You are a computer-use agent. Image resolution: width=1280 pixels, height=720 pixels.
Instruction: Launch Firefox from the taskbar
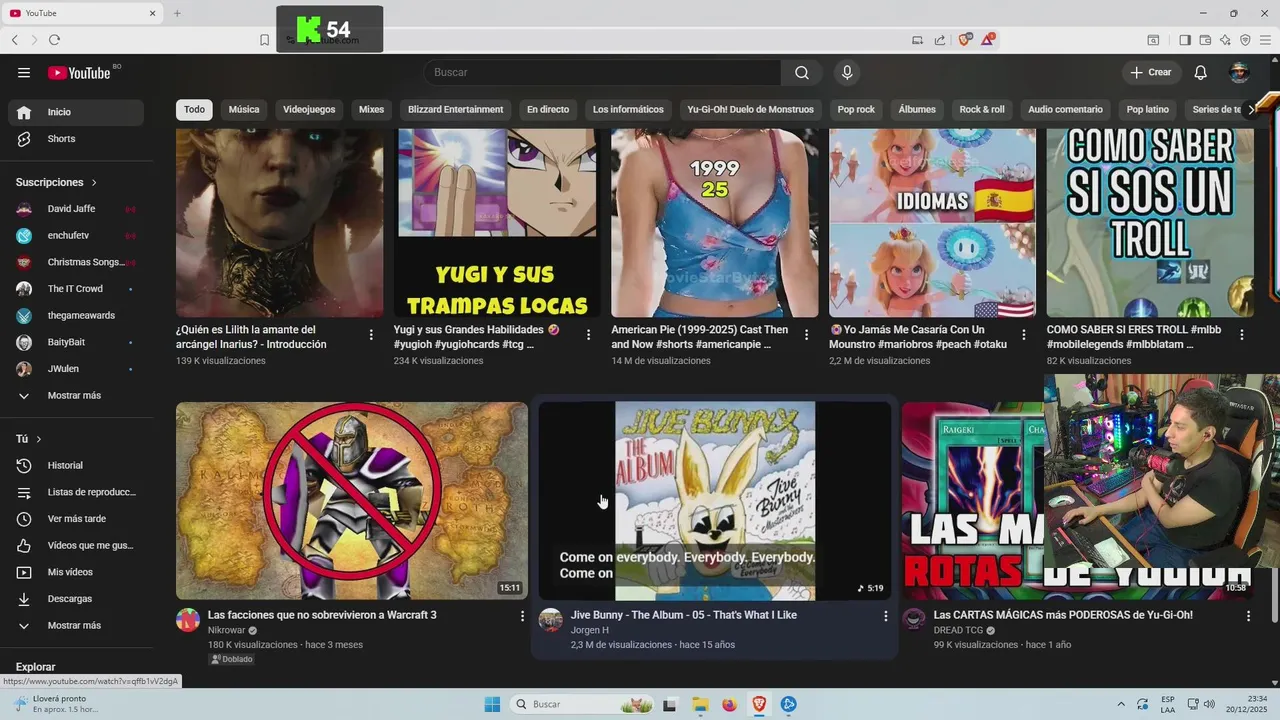(x=729, y=705)
